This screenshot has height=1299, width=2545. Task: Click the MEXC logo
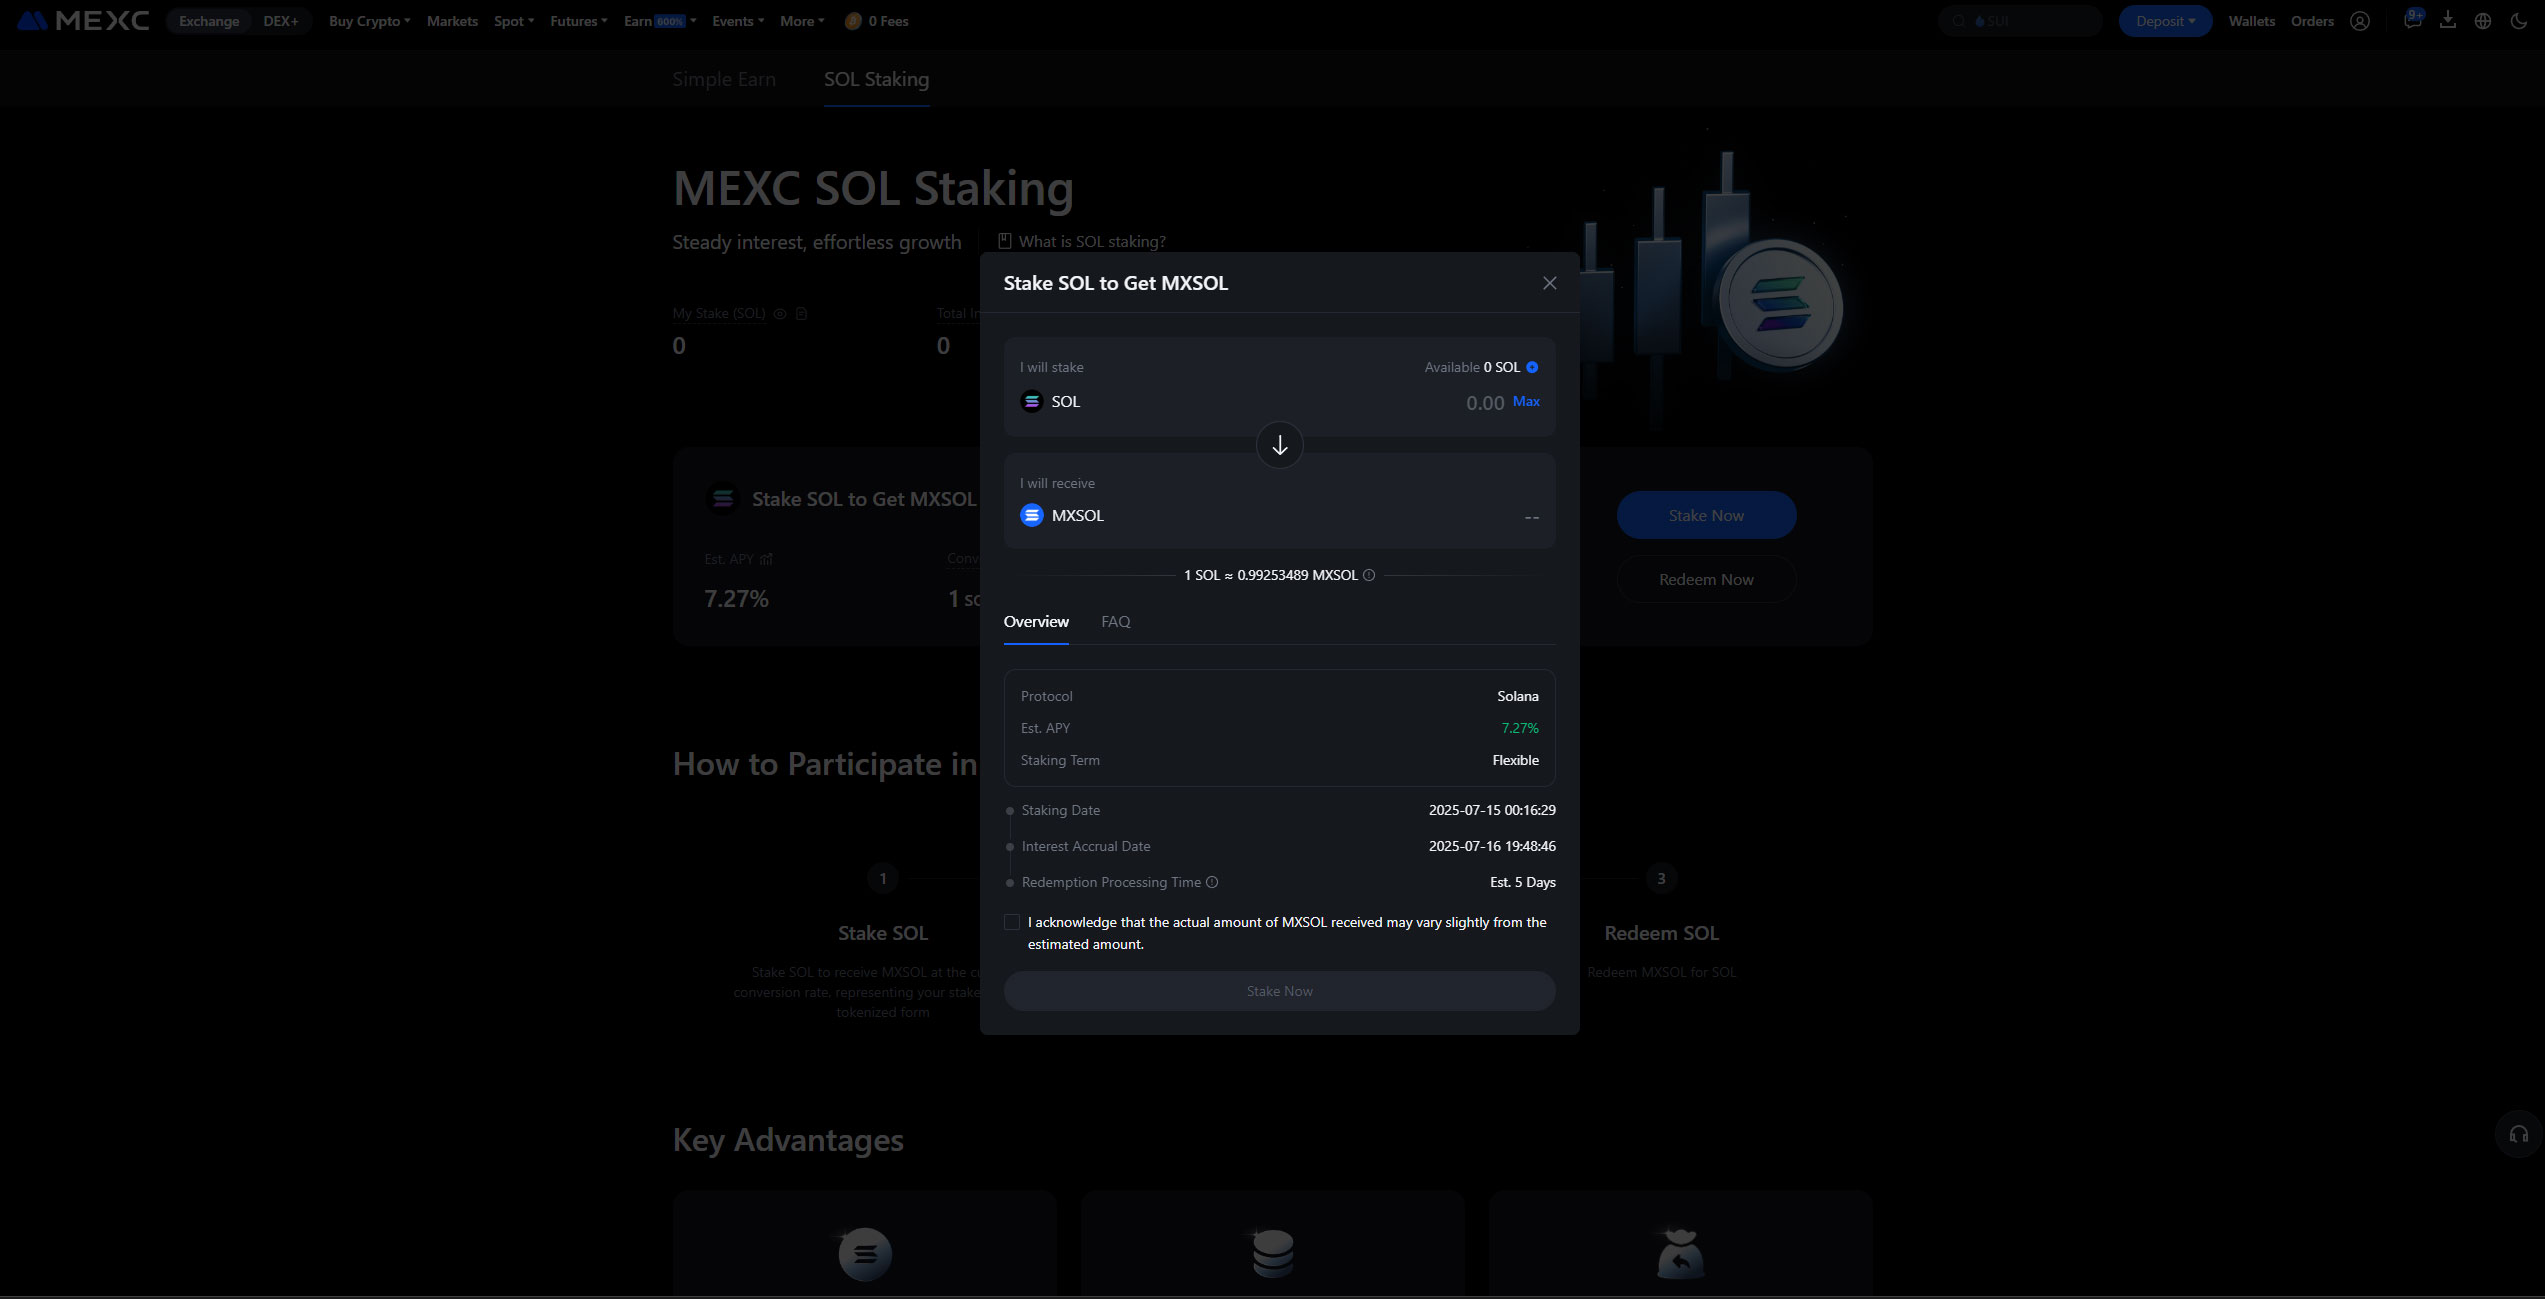83,21
